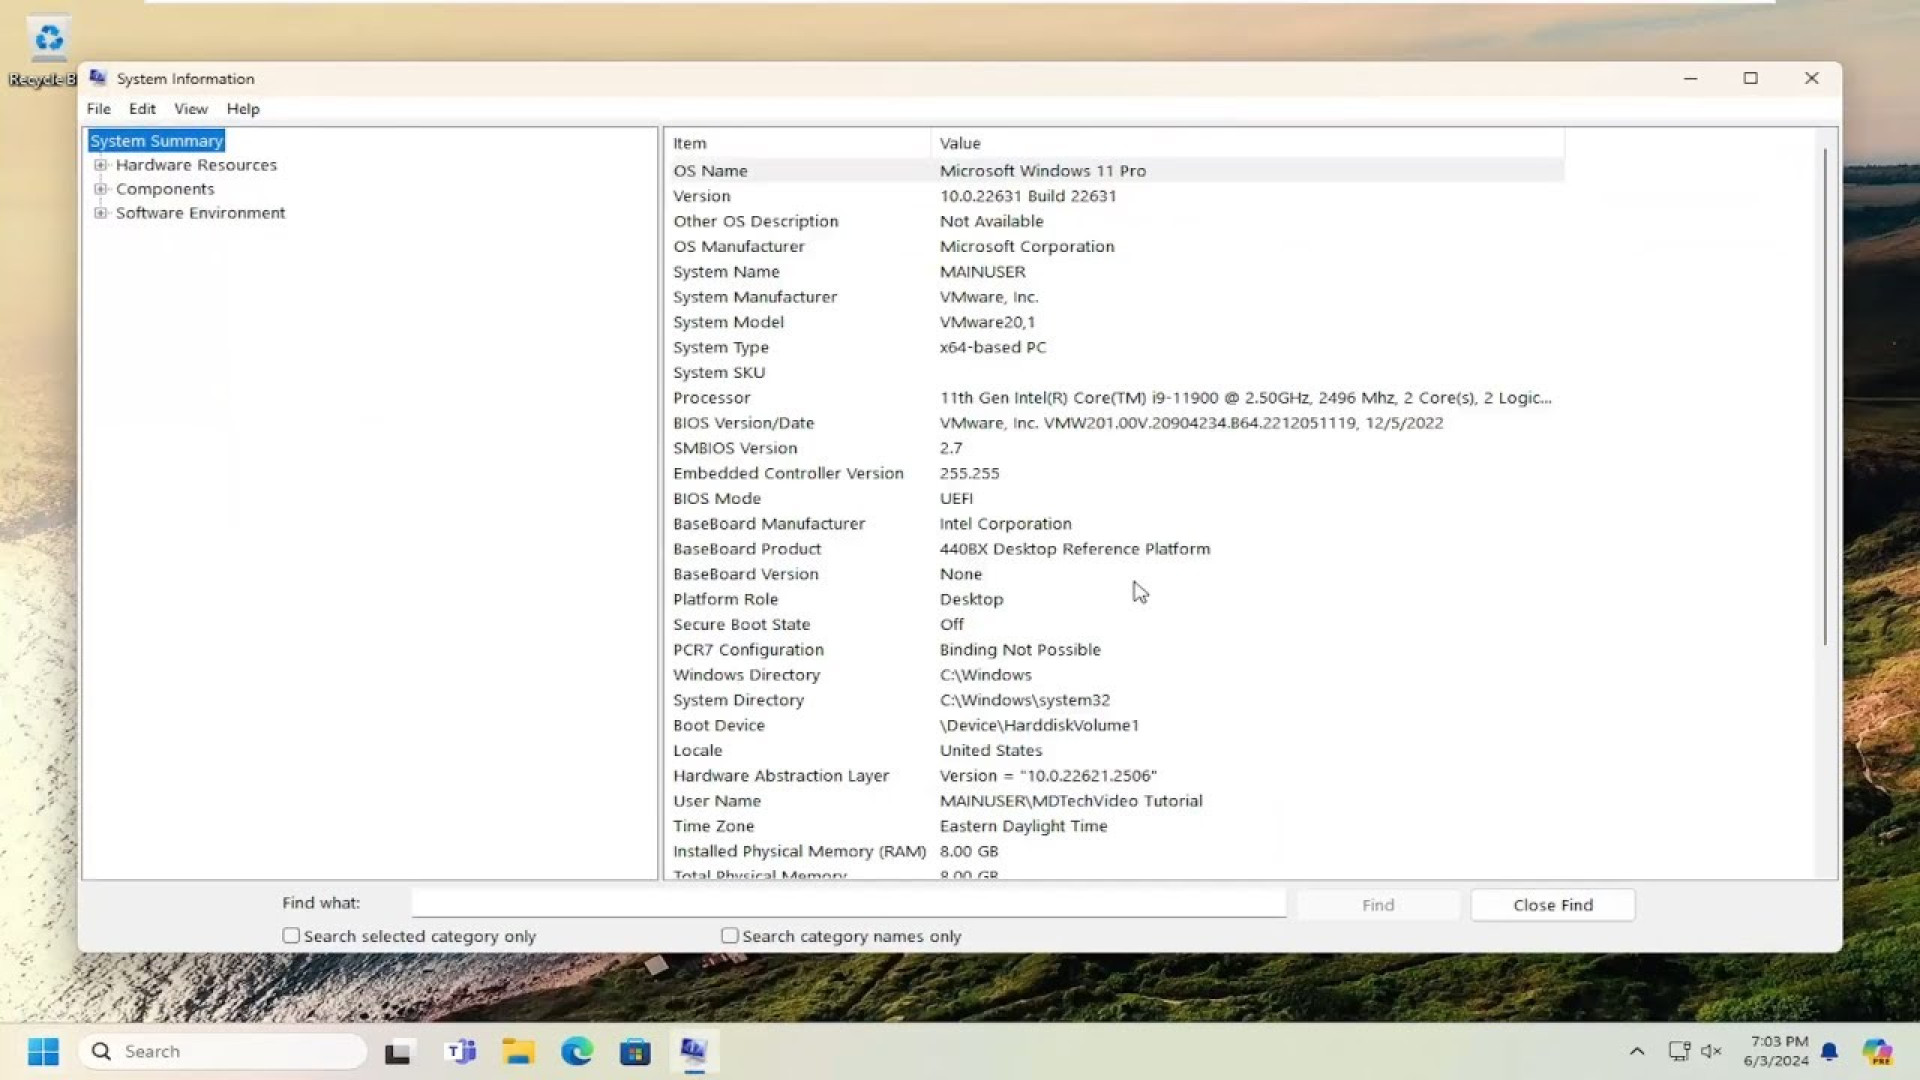The height and width of the screenshot is (1080, 1920).
Task: Enable Search selected category only checkbox
Action: tap(291, 936)
